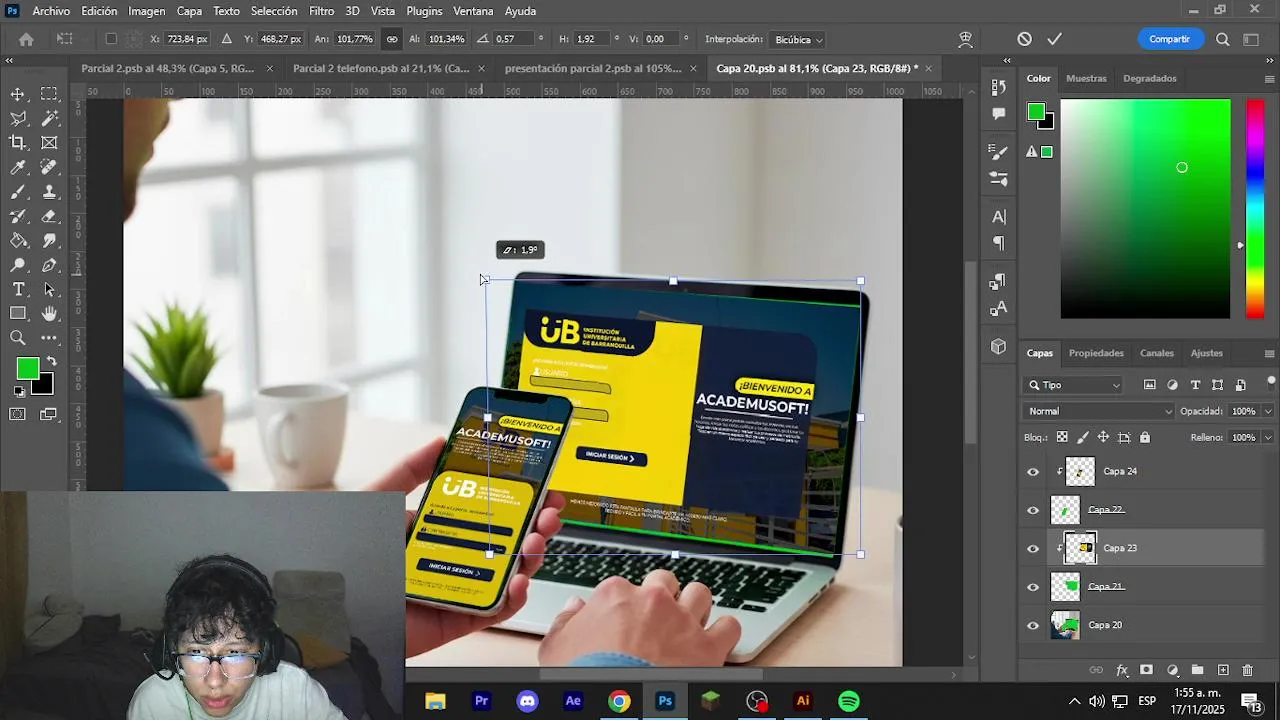Expand the Relleno value dropdown arrow
The width and height of the screenshot is (1280, 720).
coord(1268,437)
